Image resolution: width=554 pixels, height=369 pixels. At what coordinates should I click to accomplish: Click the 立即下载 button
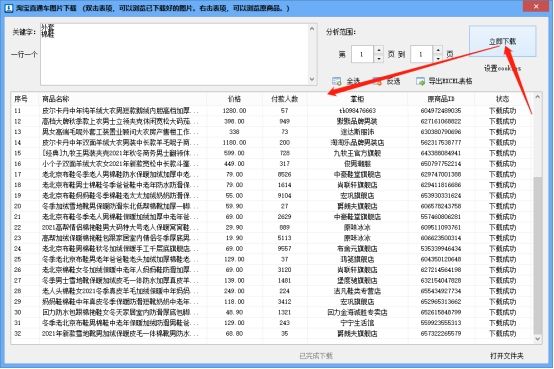(502, 41)
